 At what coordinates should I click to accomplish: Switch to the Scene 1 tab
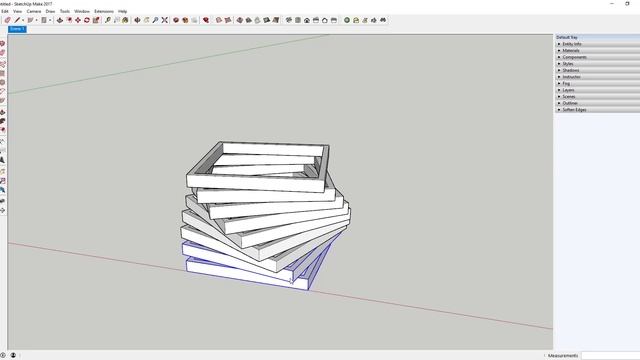(17, 29)
